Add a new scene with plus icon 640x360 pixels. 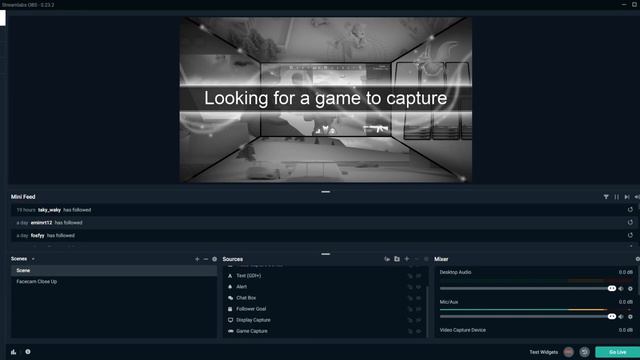click(x=197, y=259)
